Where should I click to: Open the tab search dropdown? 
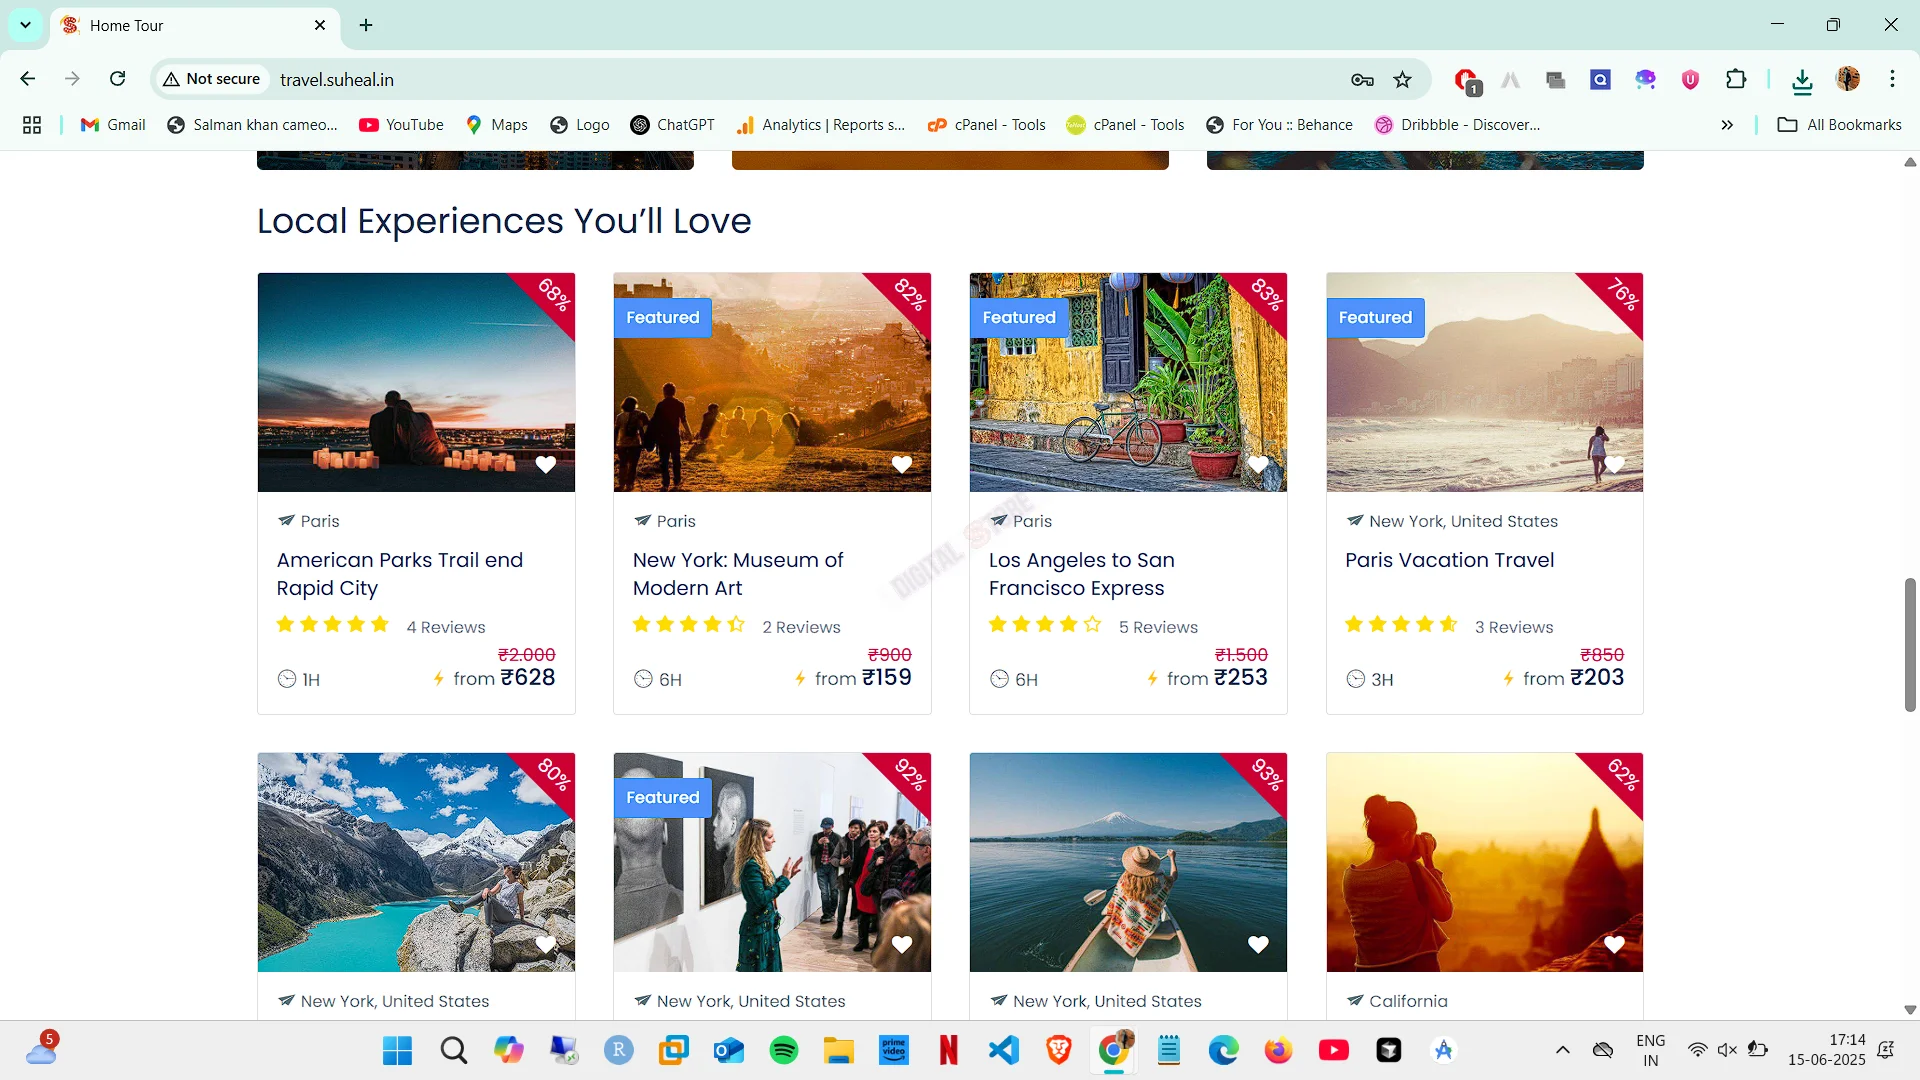coord(25,25)
